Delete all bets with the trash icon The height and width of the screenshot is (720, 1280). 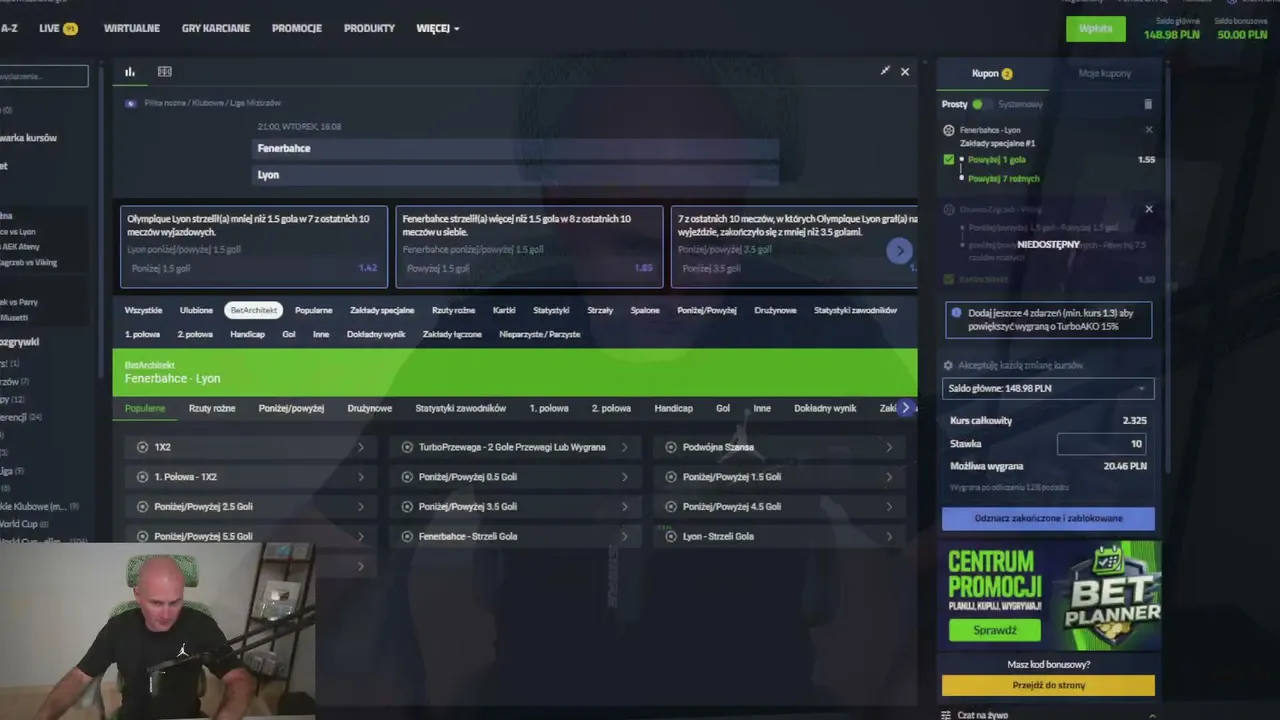click(x=1148, y=104)
